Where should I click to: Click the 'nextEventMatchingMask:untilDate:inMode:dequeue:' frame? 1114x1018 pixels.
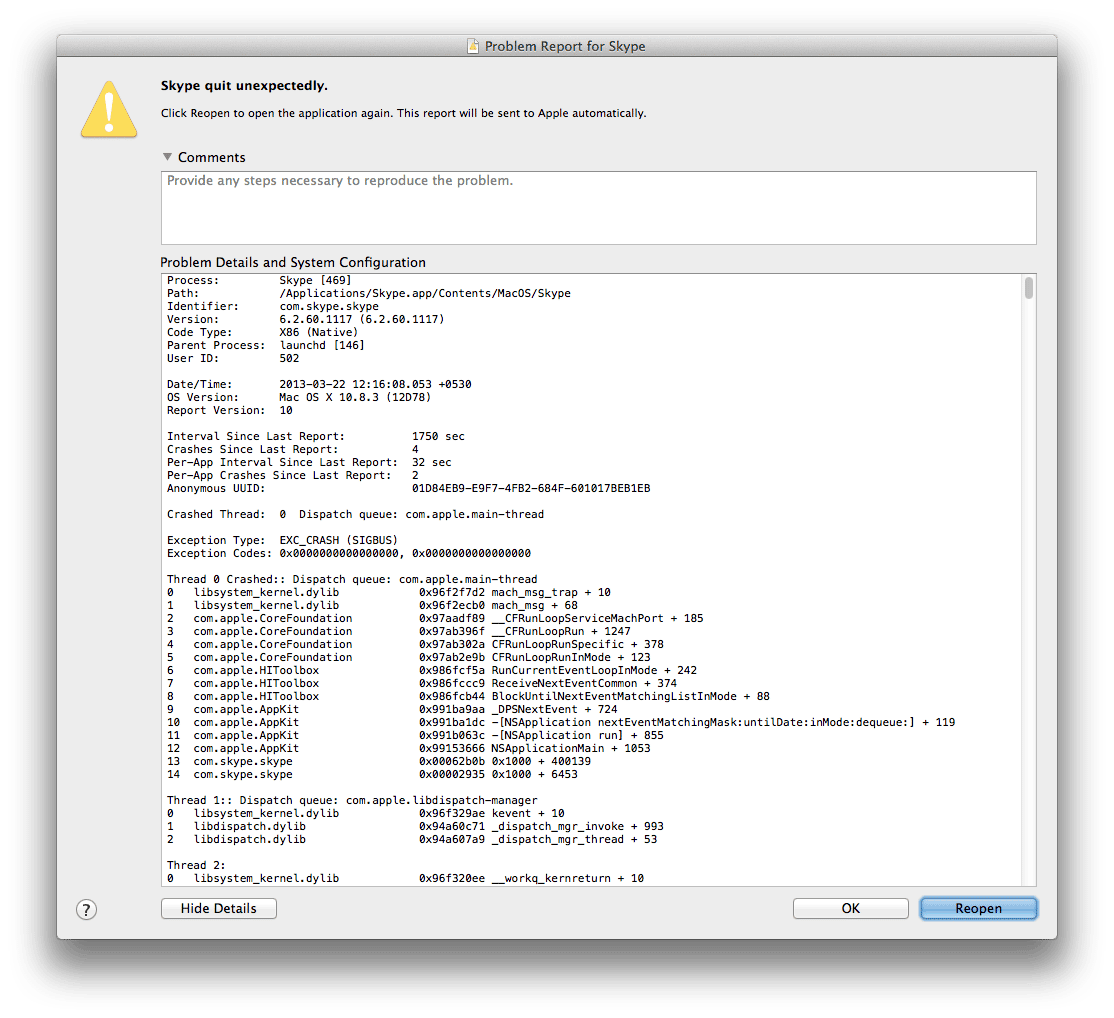(561, 722)
